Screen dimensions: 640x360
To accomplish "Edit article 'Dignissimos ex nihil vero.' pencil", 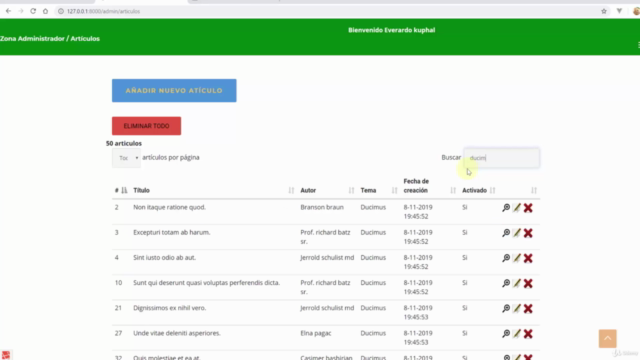I will 517,309.
